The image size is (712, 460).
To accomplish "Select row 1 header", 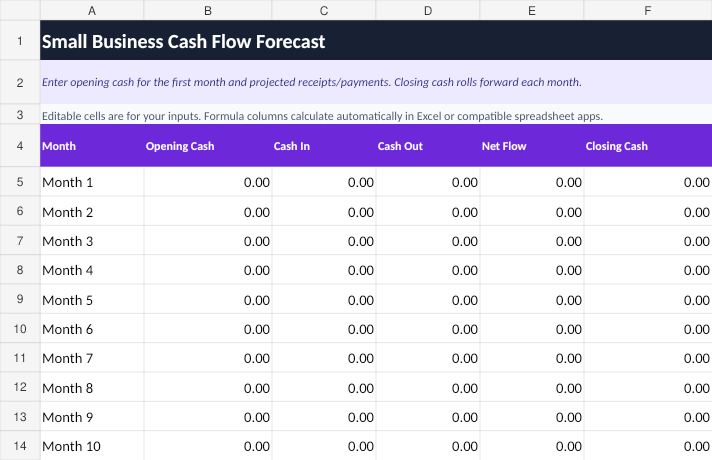I will (x=20, y=40).
